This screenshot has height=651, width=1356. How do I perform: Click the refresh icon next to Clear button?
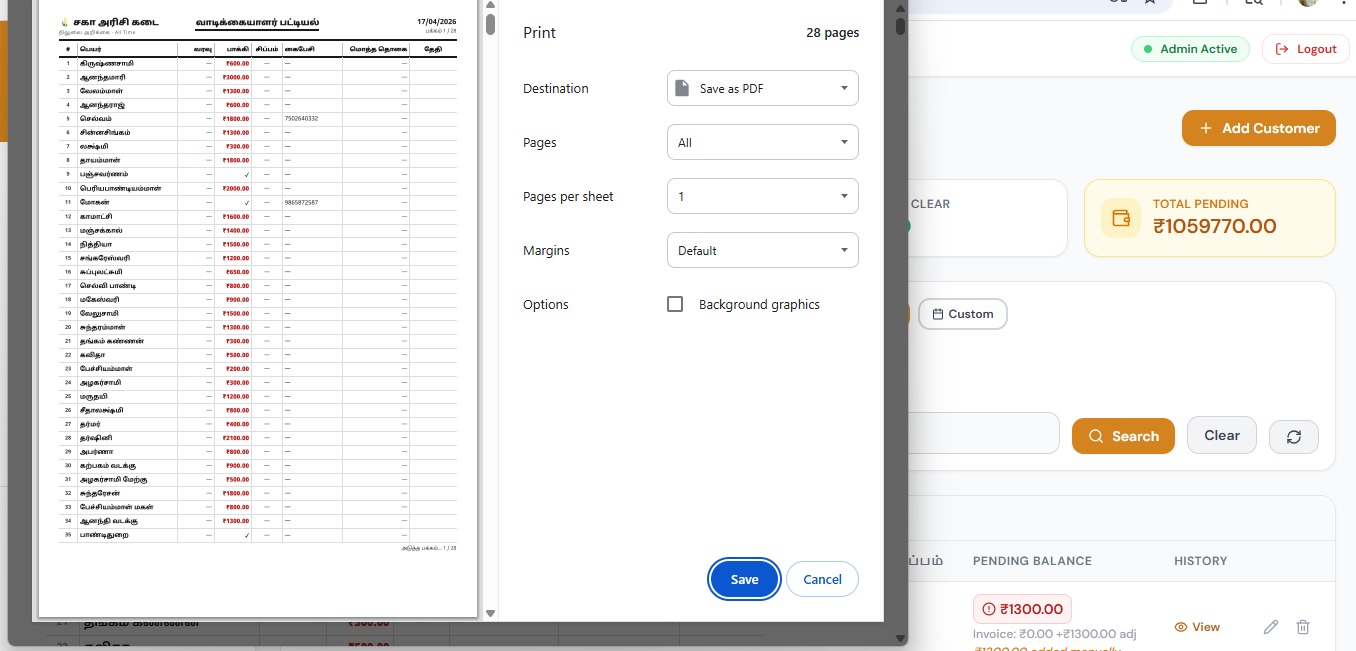click(1293, 436)
